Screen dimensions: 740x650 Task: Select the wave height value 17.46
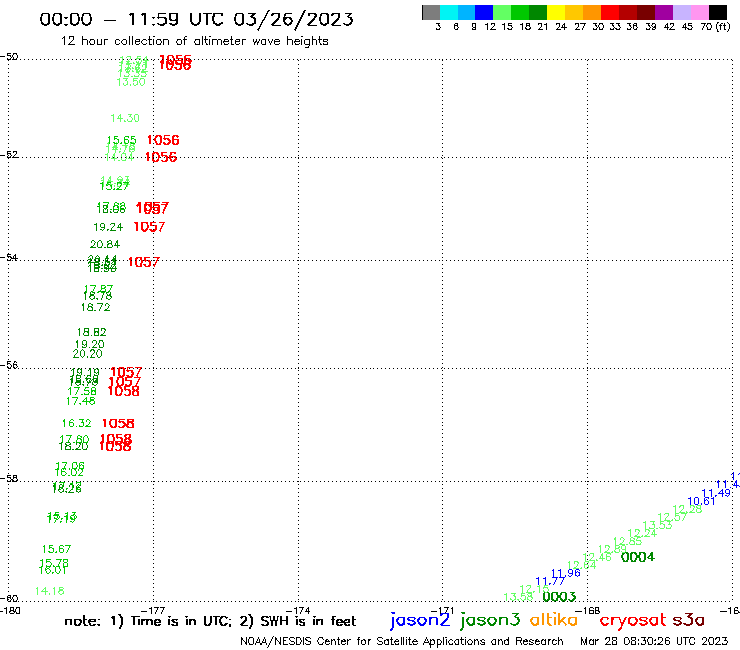[81, 402]
